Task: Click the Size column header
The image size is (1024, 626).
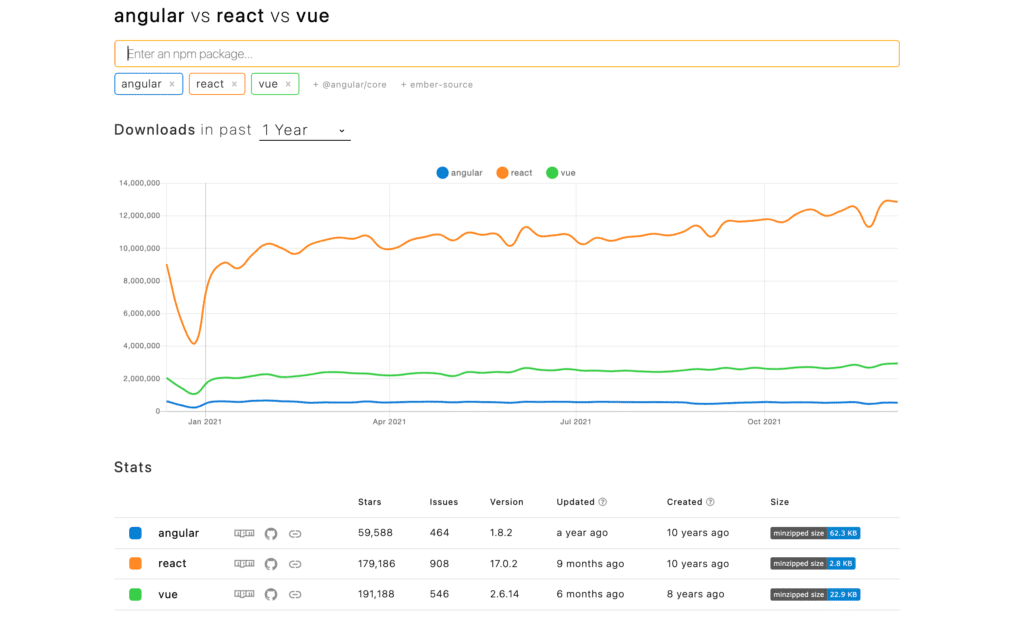Action: coord(780,502)
